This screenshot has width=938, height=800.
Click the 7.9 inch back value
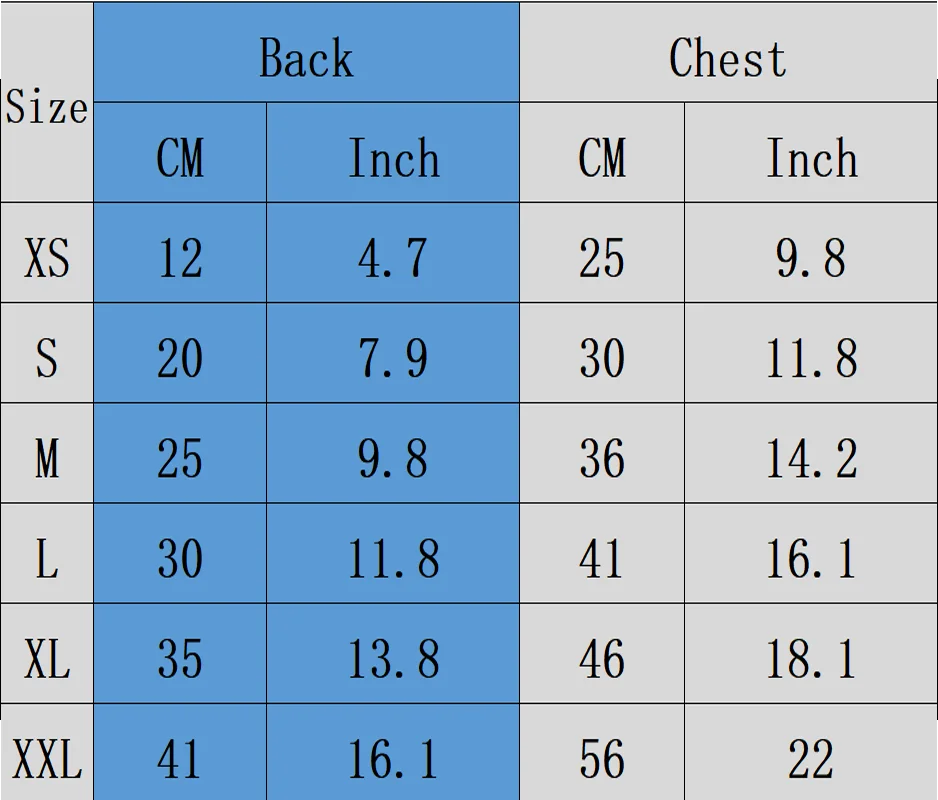click(x=392, y=358)
